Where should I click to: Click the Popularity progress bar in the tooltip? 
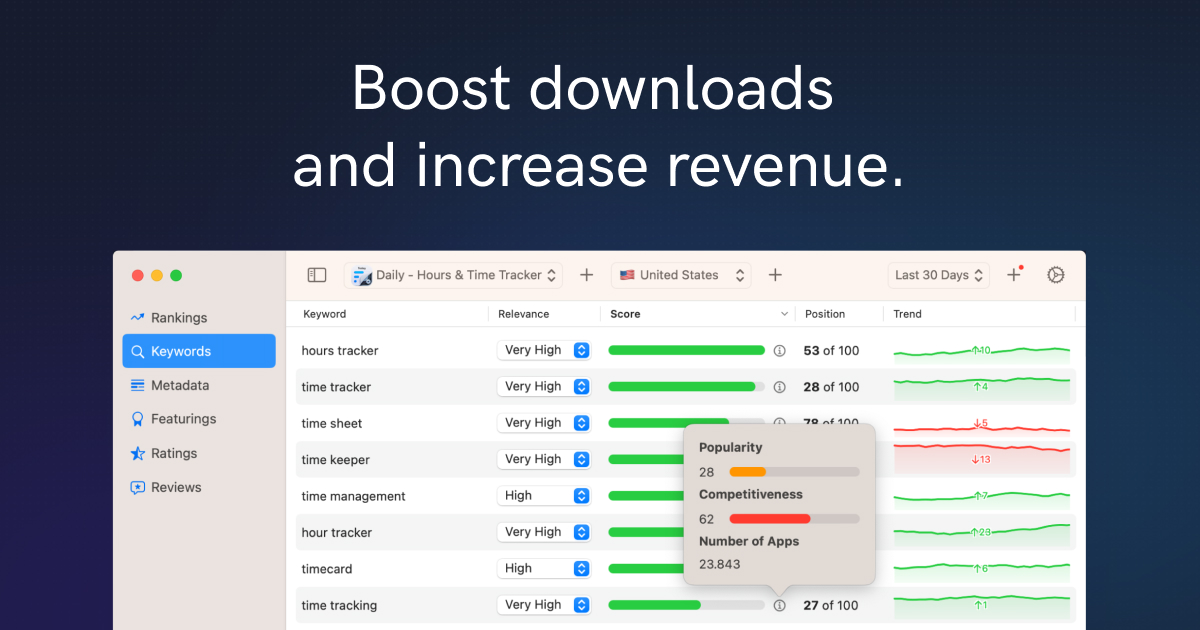tap(795, 470)
